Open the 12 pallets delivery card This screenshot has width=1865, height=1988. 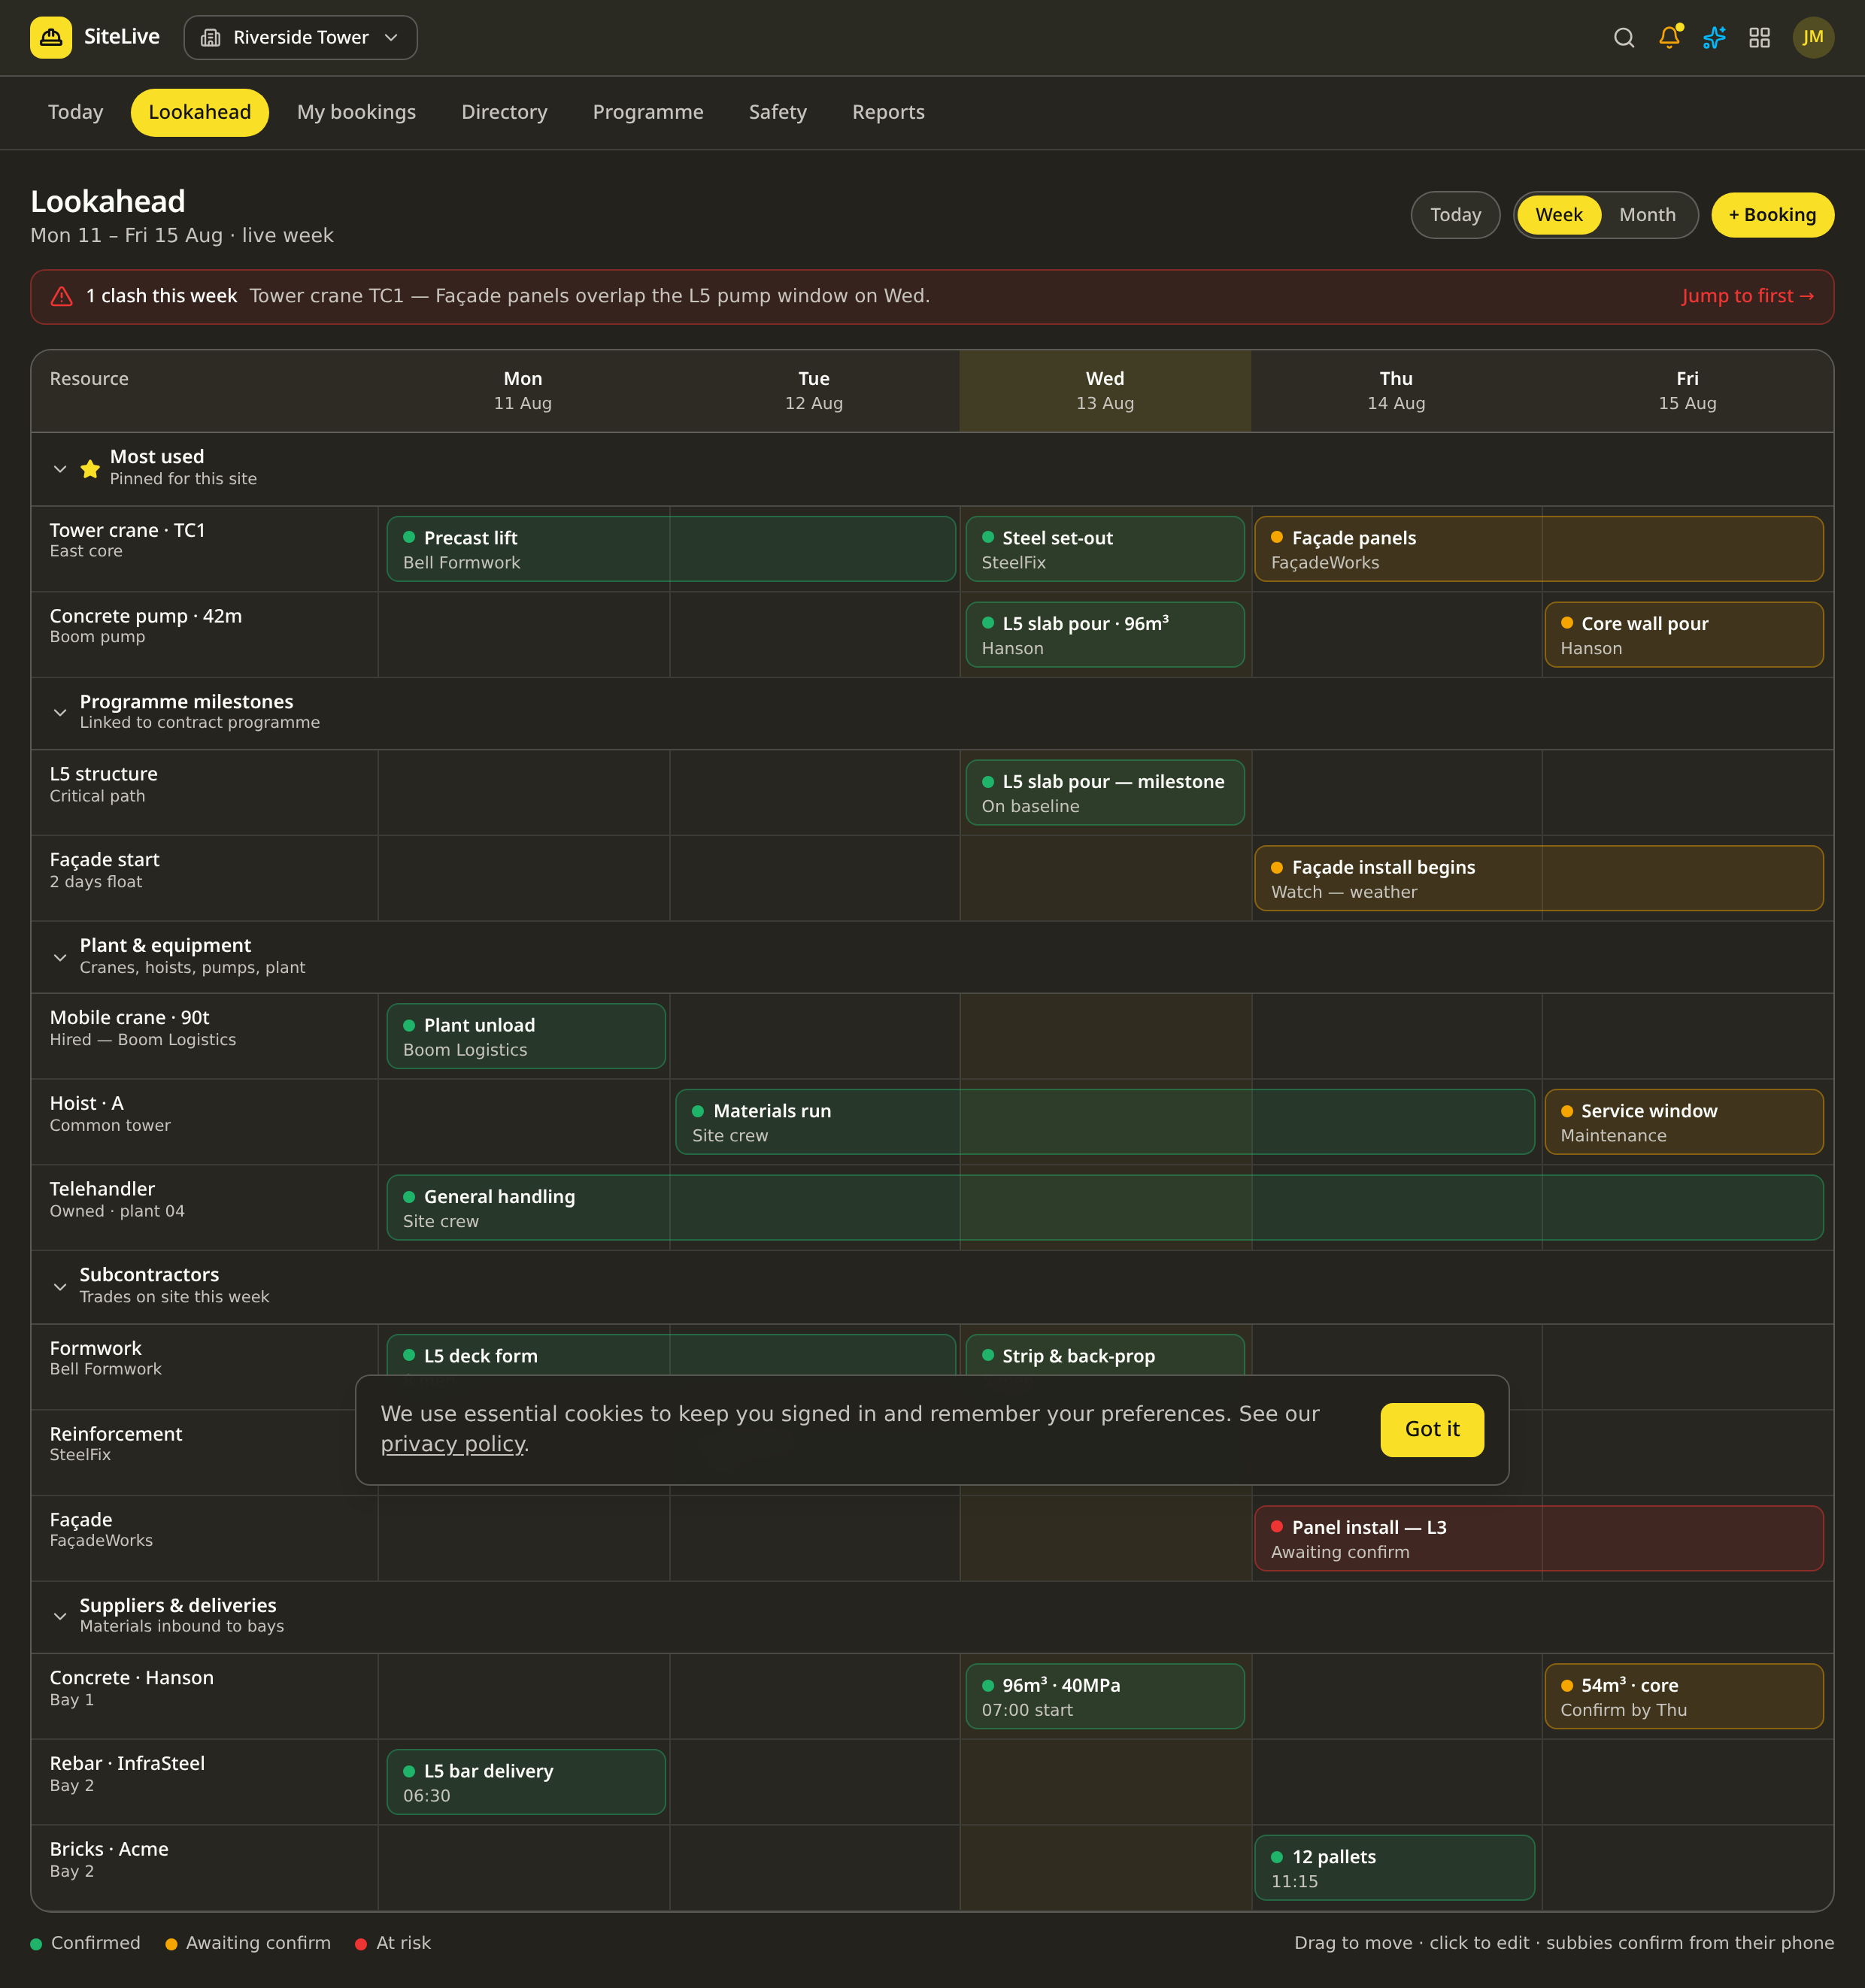click(1395, 1867)
